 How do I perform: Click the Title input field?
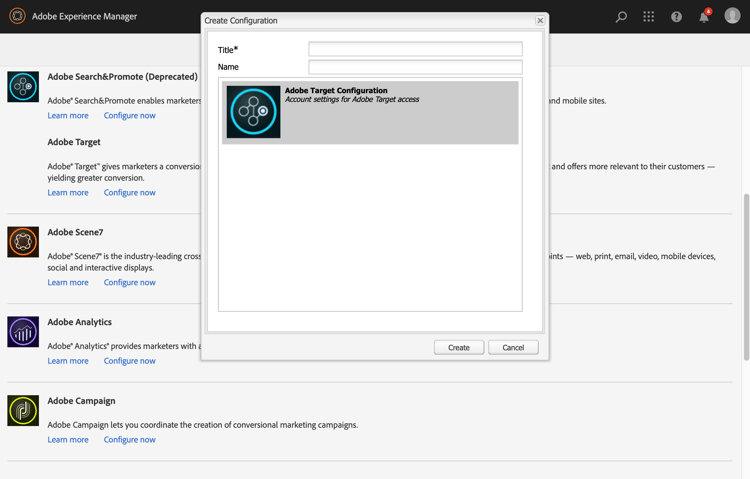coord(415,49)
